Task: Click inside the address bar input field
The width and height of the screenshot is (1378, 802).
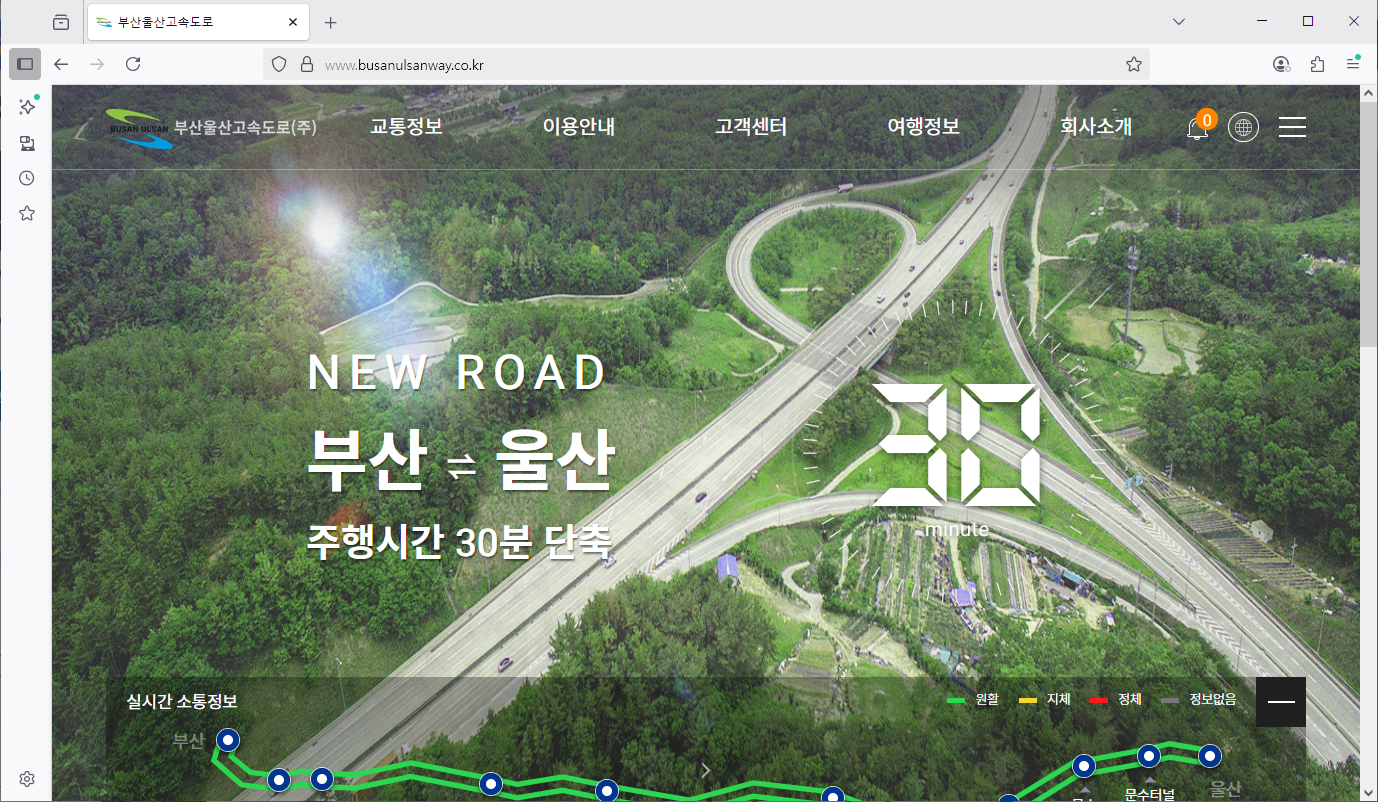Action: (x=600, y=63)
